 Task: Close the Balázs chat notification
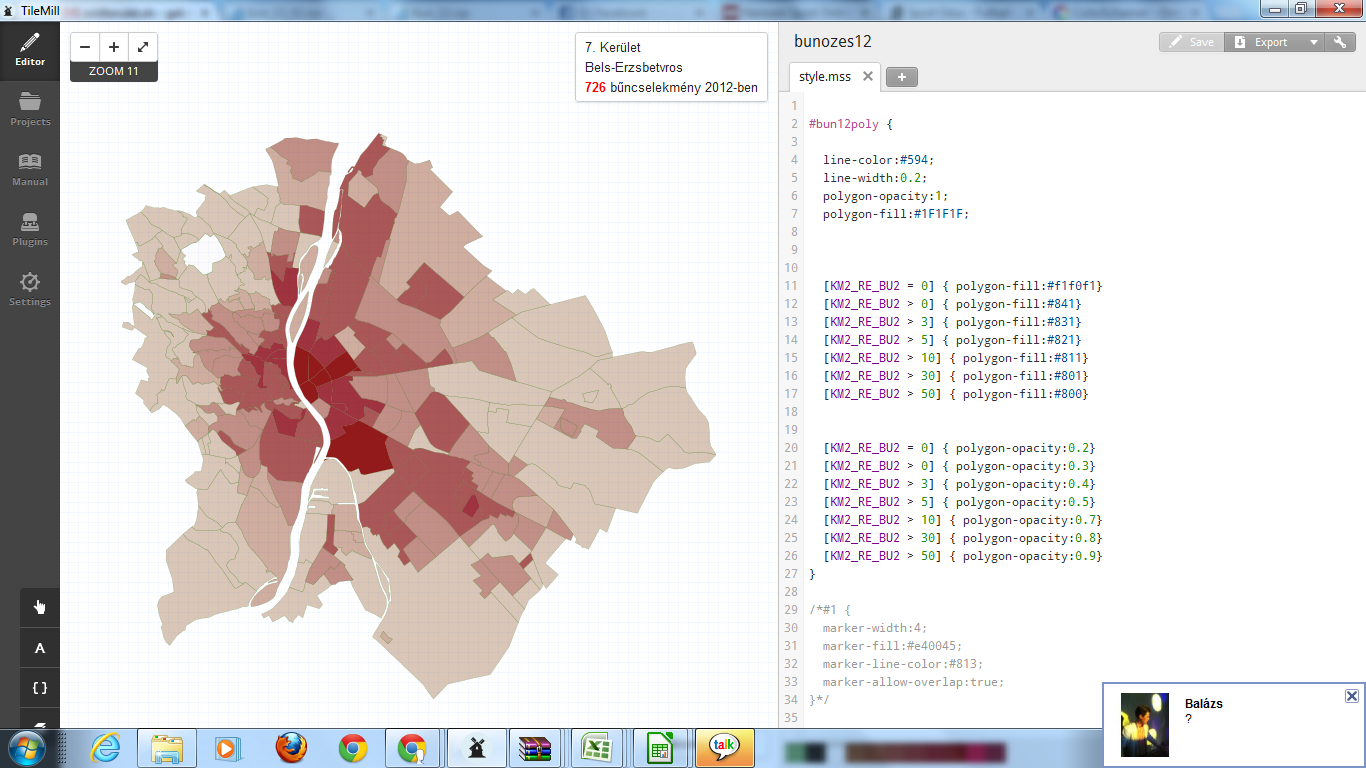(x=1351, y=696)
